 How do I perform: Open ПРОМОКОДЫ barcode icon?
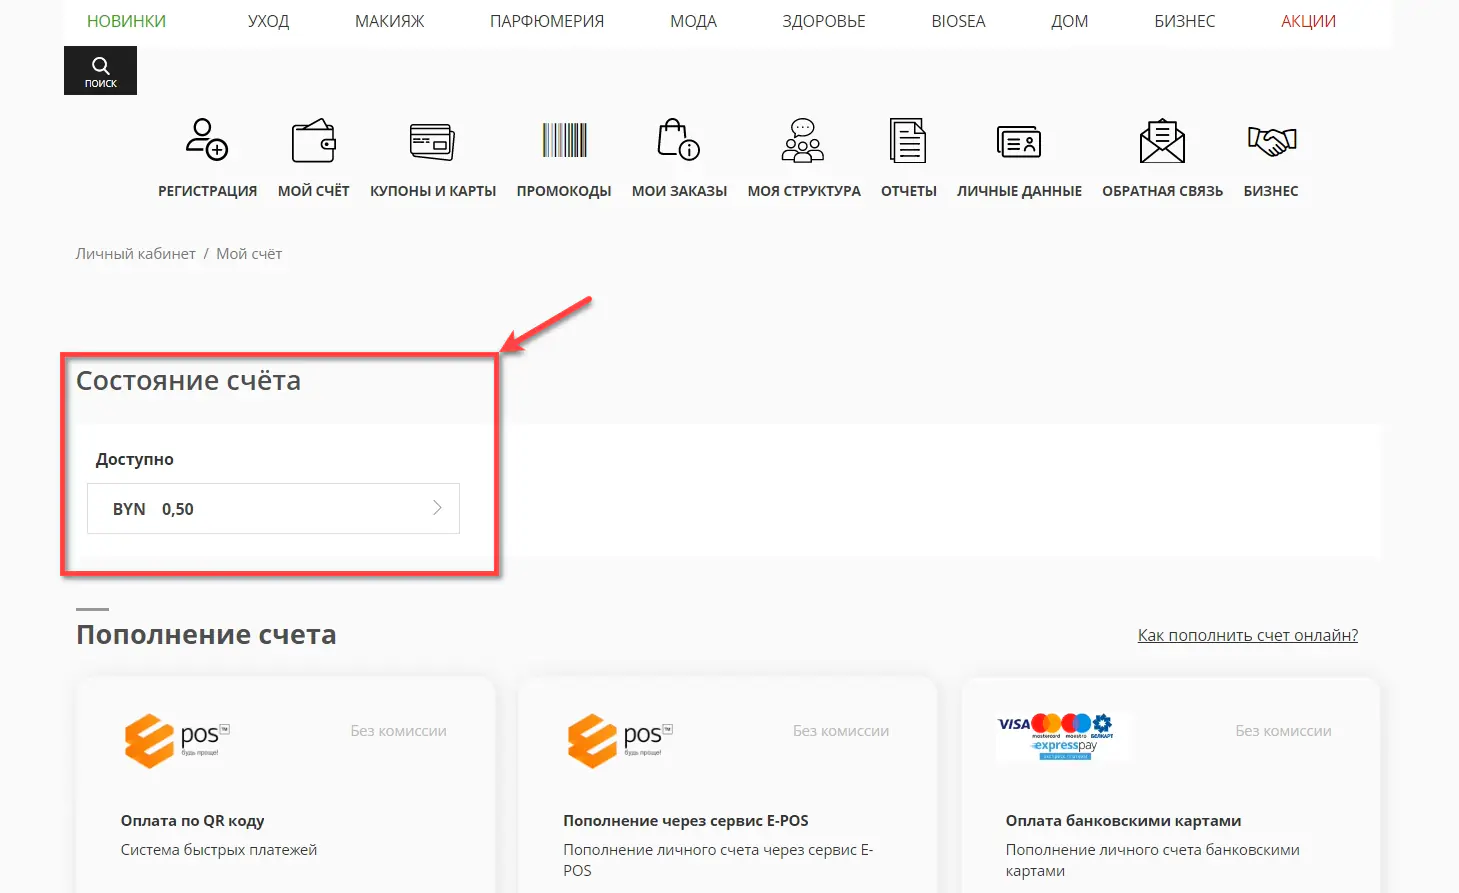tap(564, 141)
